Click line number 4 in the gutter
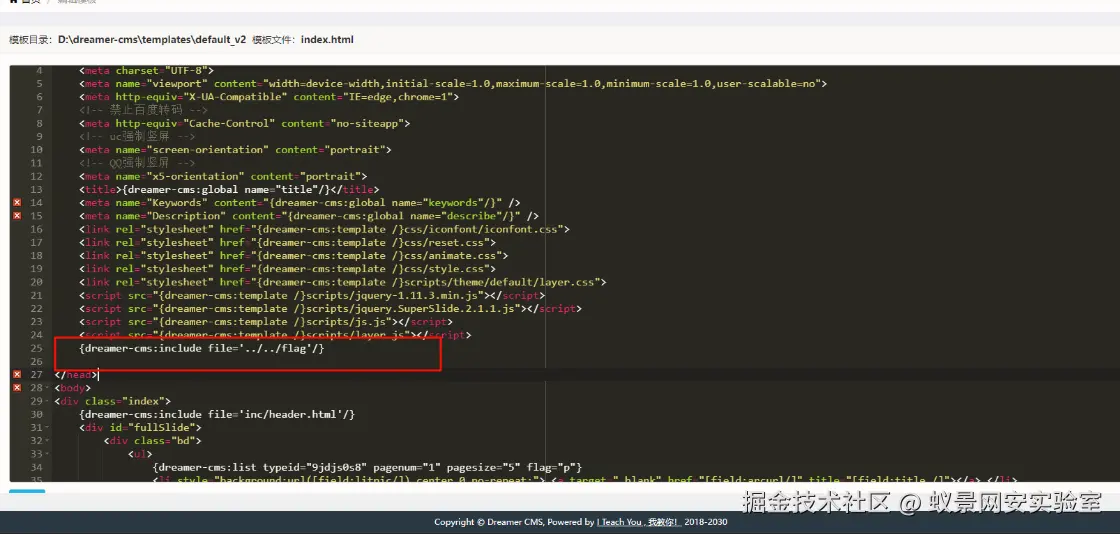 [x=39, y=71]
